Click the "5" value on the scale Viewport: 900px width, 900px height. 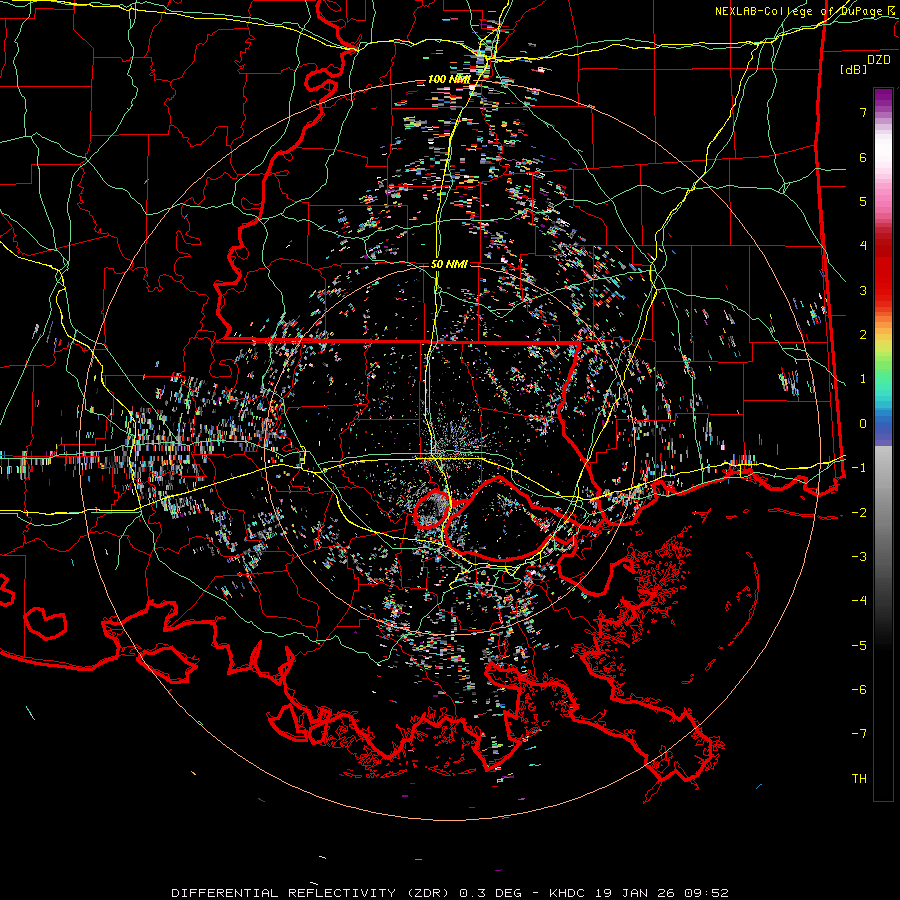pos(863,201)
